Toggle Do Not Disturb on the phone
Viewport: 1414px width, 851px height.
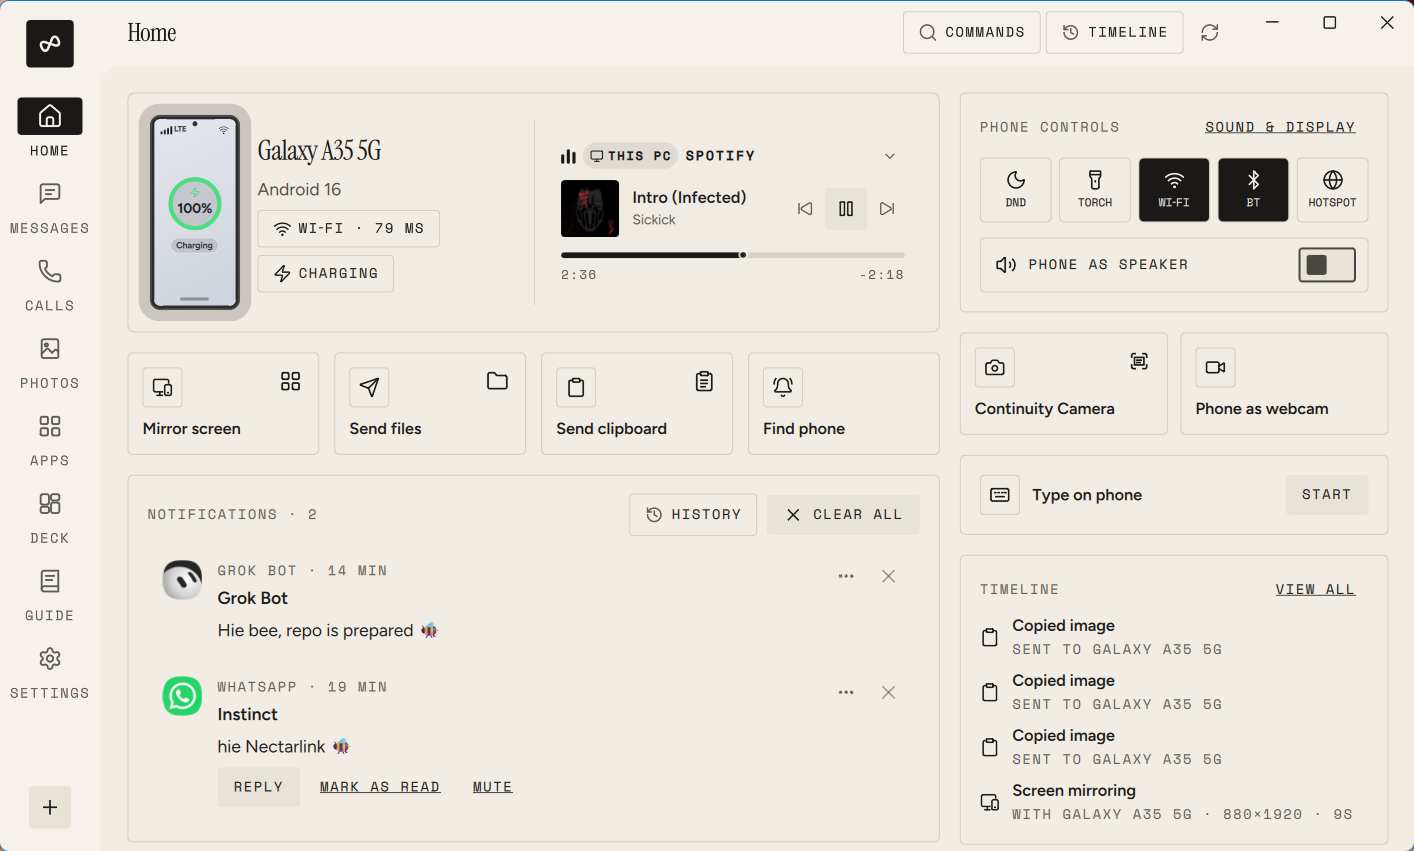pyautogui.click(x=1016, y=190)
